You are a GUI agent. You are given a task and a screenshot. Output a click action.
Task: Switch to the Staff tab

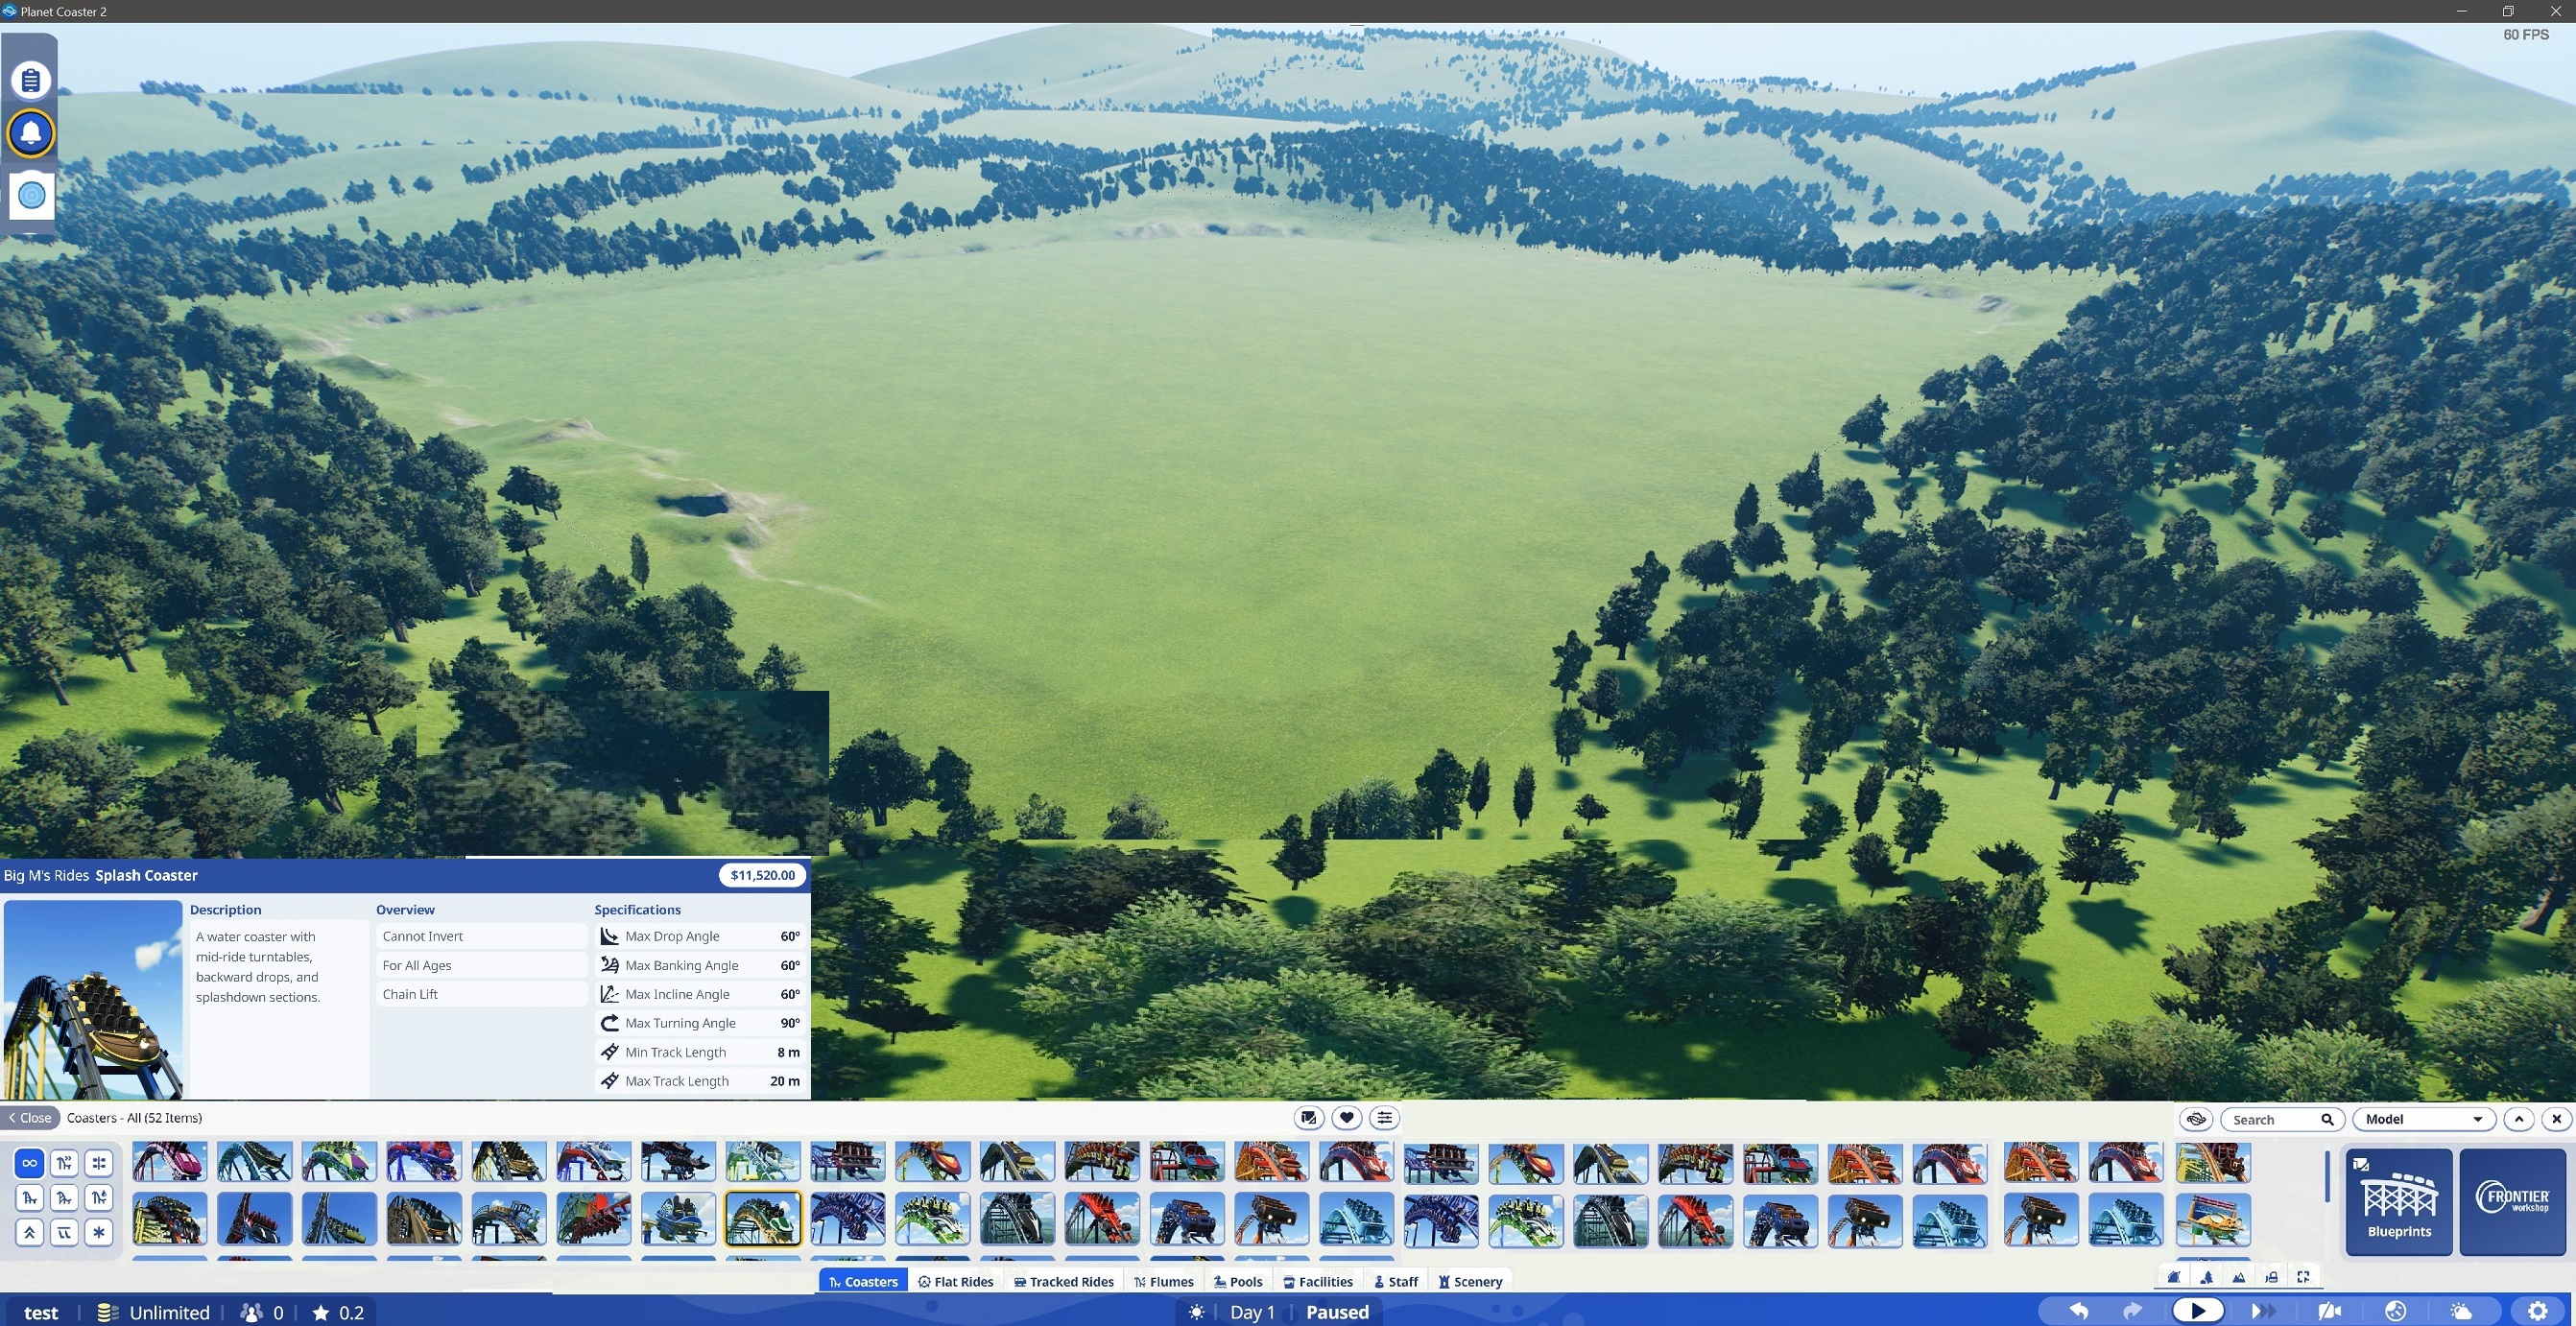(1396, 1282)
